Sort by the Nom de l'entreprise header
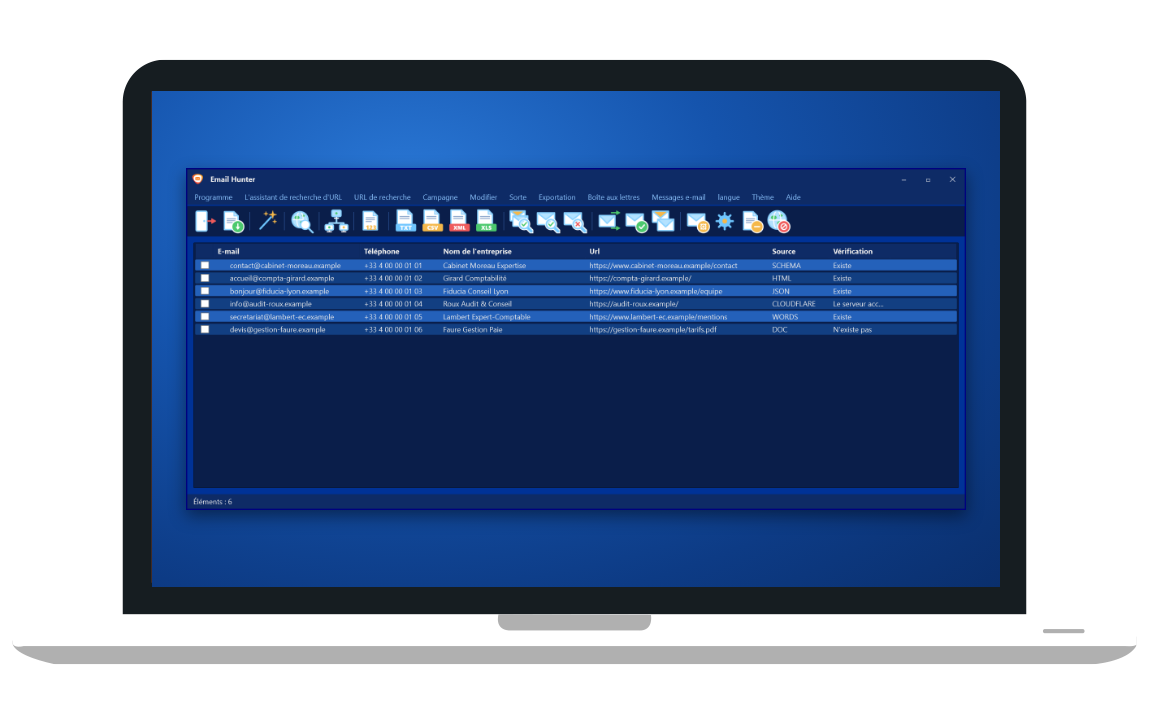 pyautogui.click(x=477, y=251)
